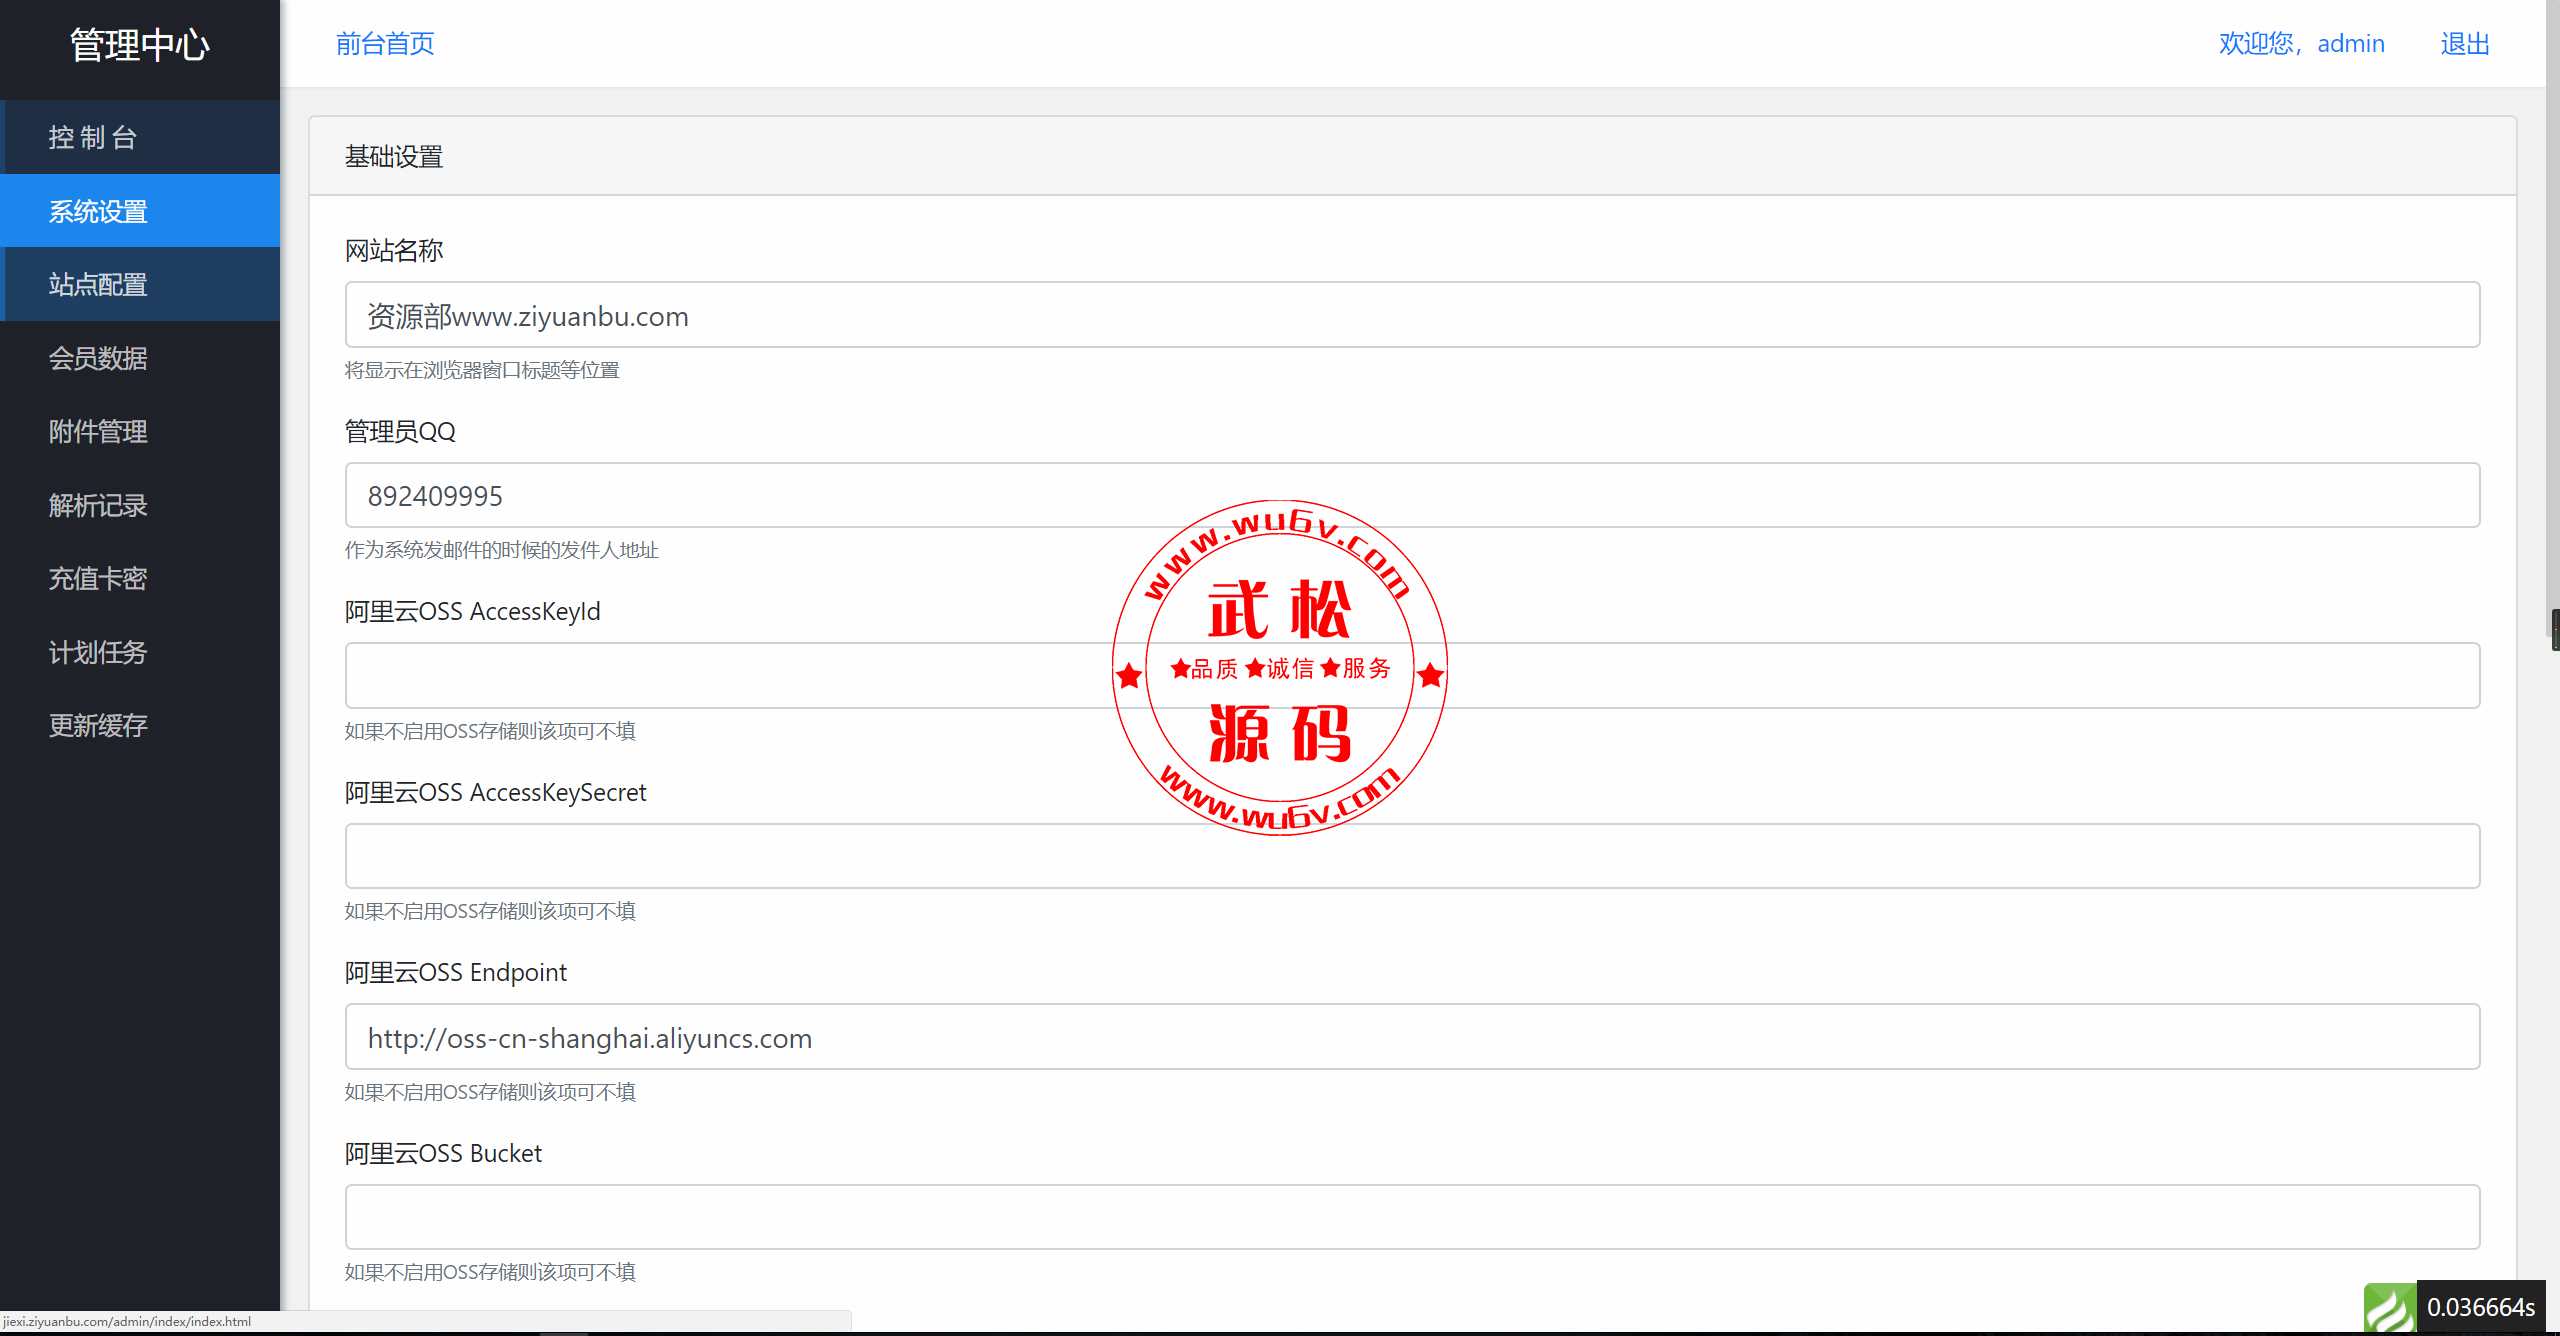
Task: Focus the 网站名称 input field
Action: coord(1412,315)
